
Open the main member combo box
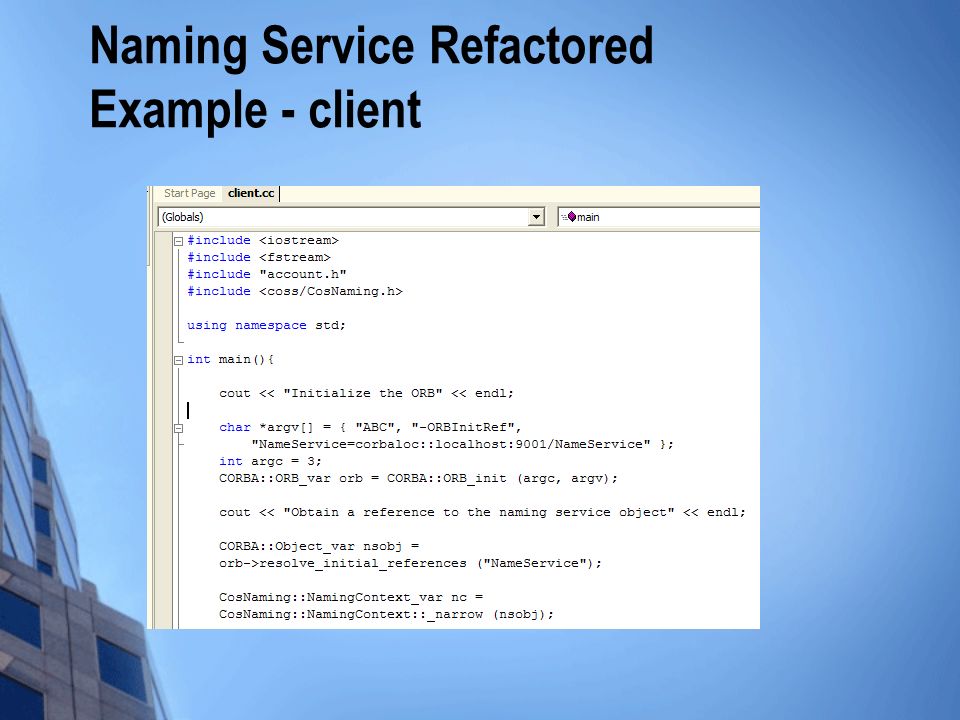pos(659,217)
